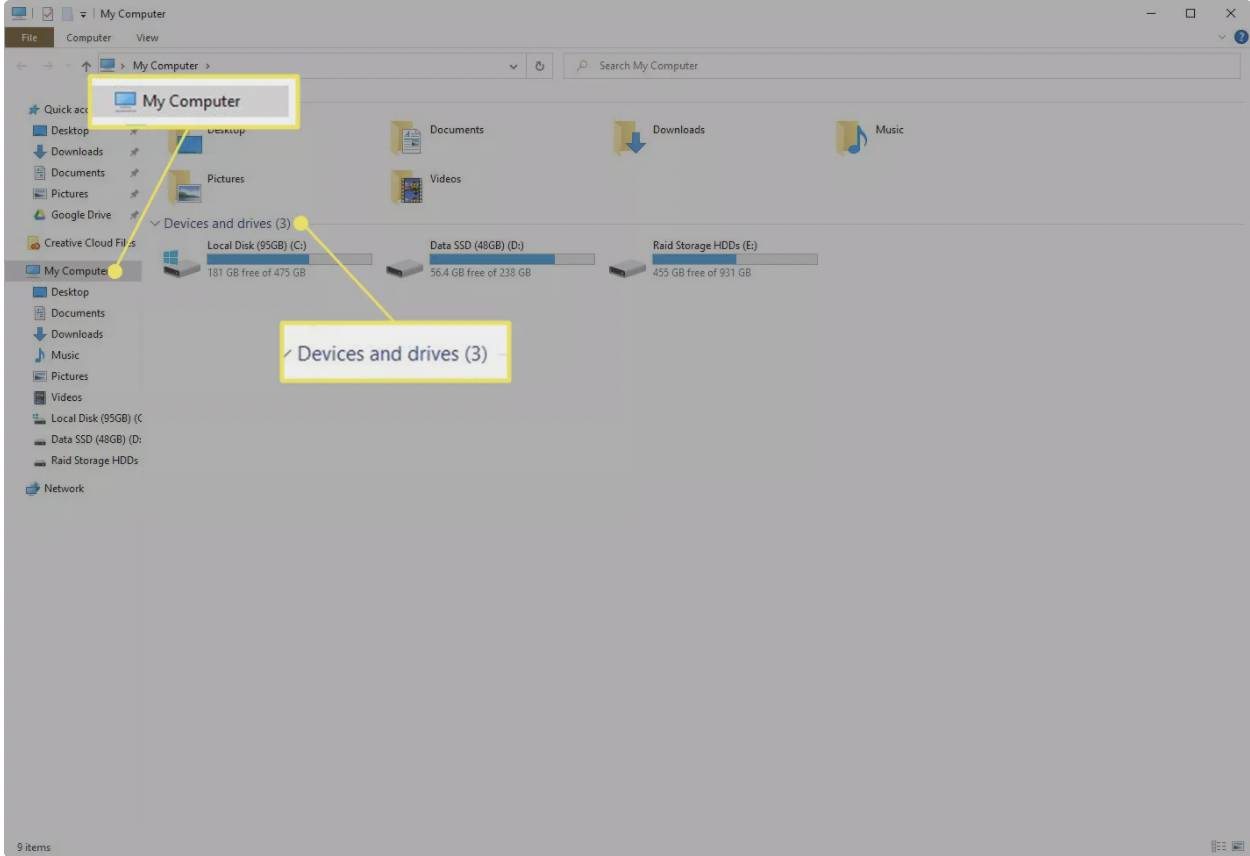This screenshot has height=856, width=1250.
Task: Open the help question mark icon
Action: coord(1241,38)
